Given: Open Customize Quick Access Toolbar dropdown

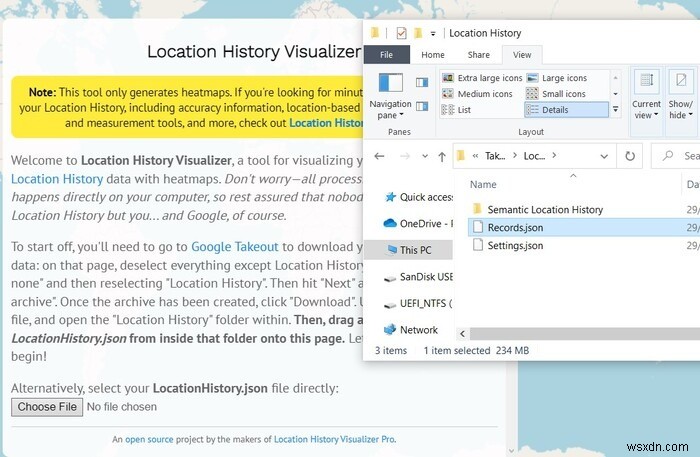Looking at the screenshot, I should click(x=433, y=34).
